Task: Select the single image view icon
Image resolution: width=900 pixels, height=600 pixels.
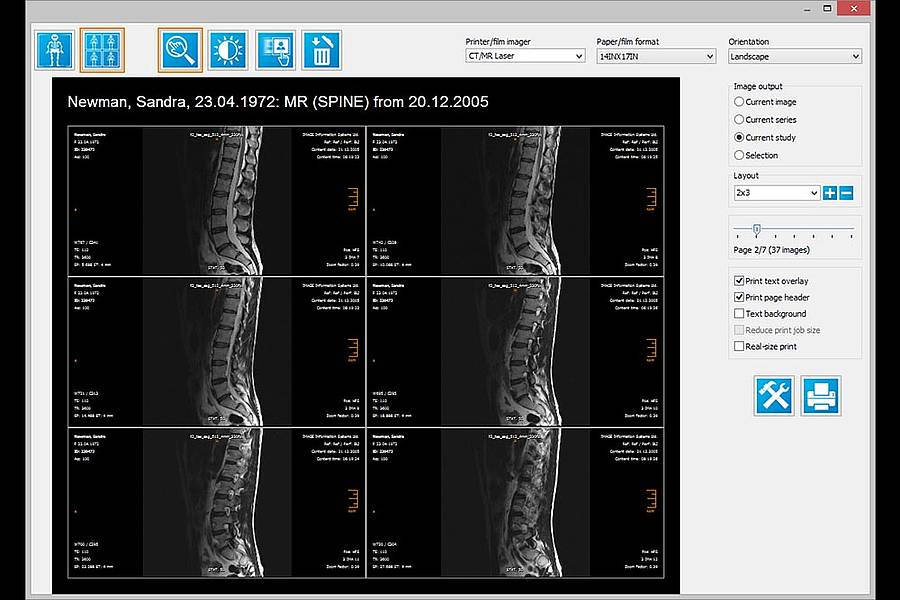Action: [x=54, y=50]
